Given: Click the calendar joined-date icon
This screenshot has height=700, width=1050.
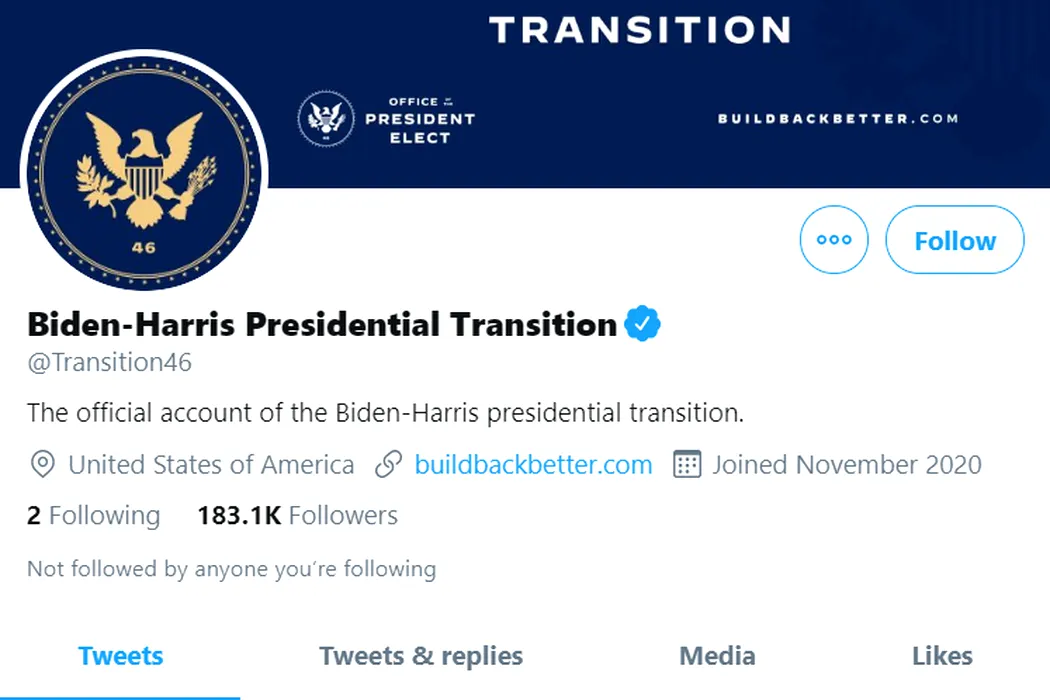Looking at the screenshot, I should click(686, 464).
